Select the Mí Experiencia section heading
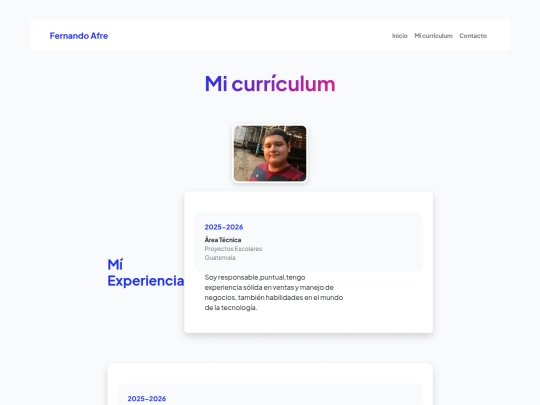The width and height of the screenshot is (540, 405). point(146,273)
